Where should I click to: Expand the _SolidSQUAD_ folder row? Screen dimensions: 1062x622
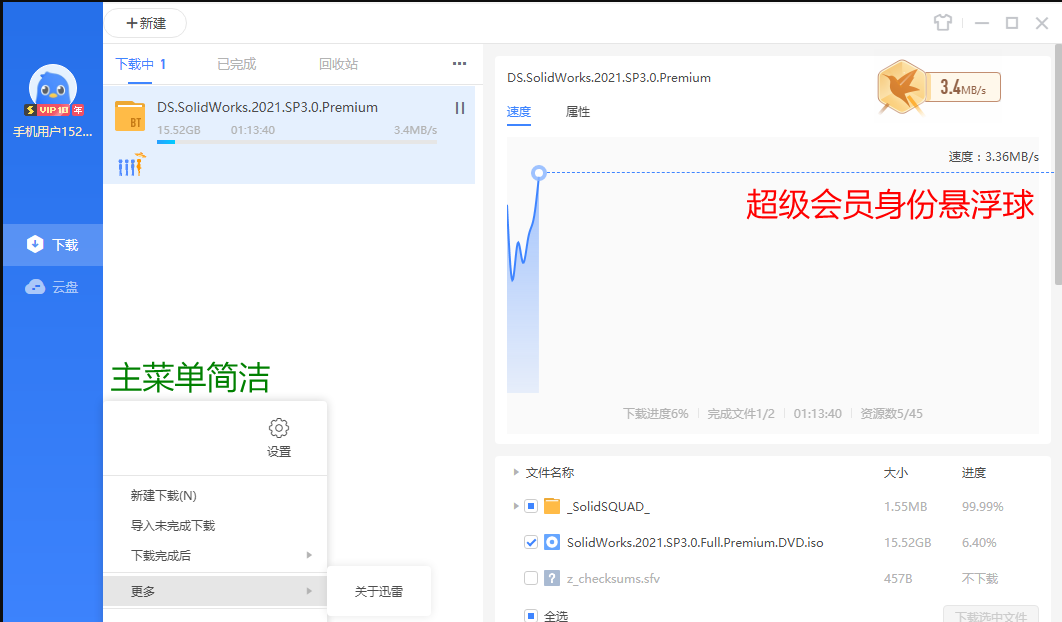tap(515, 506)
